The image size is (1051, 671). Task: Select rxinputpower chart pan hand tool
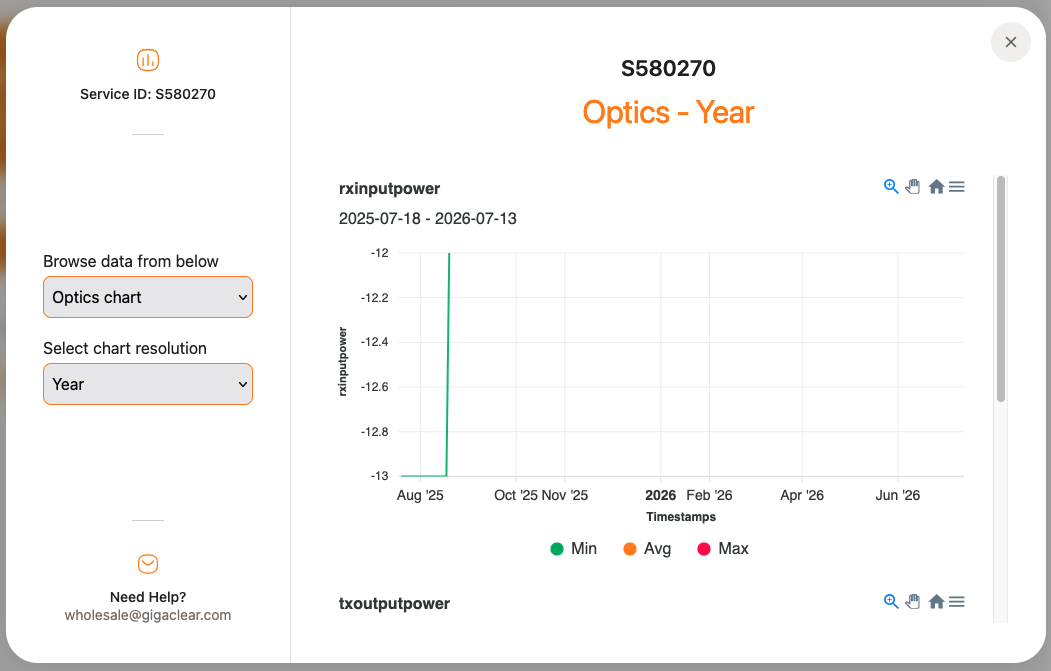point(913,186)
